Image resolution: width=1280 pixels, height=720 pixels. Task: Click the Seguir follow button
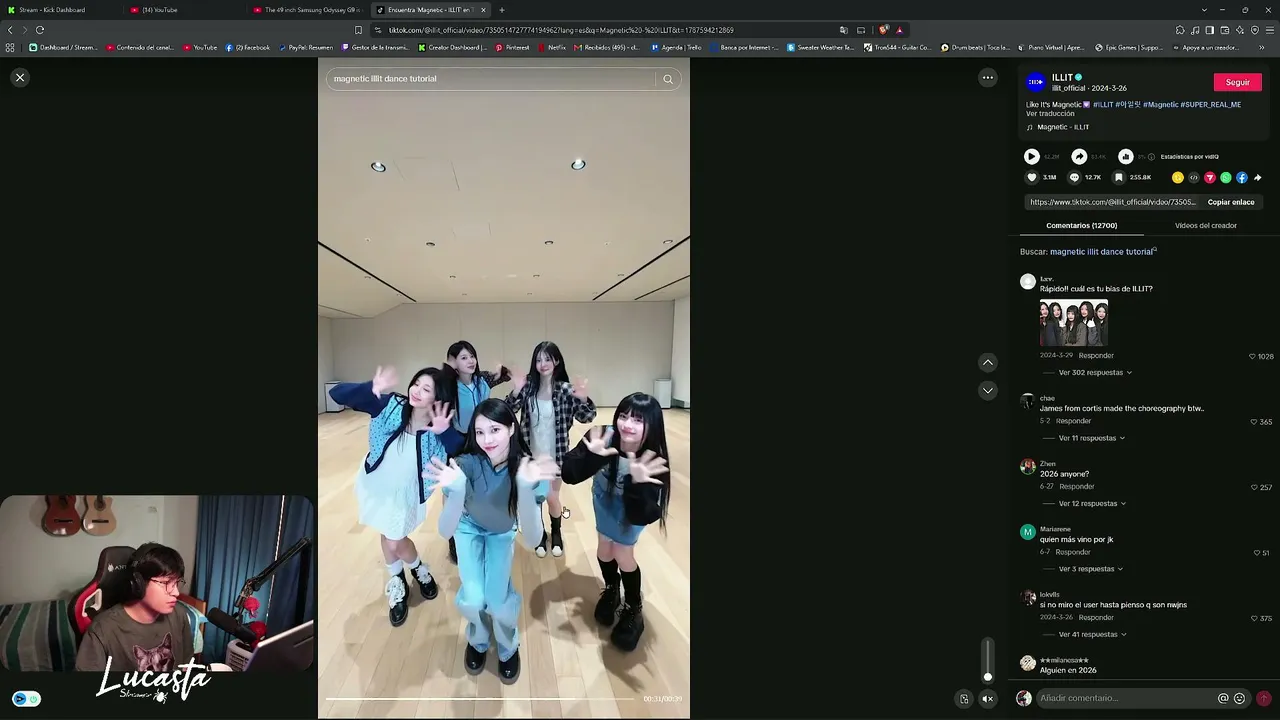tap(1238, 82)
